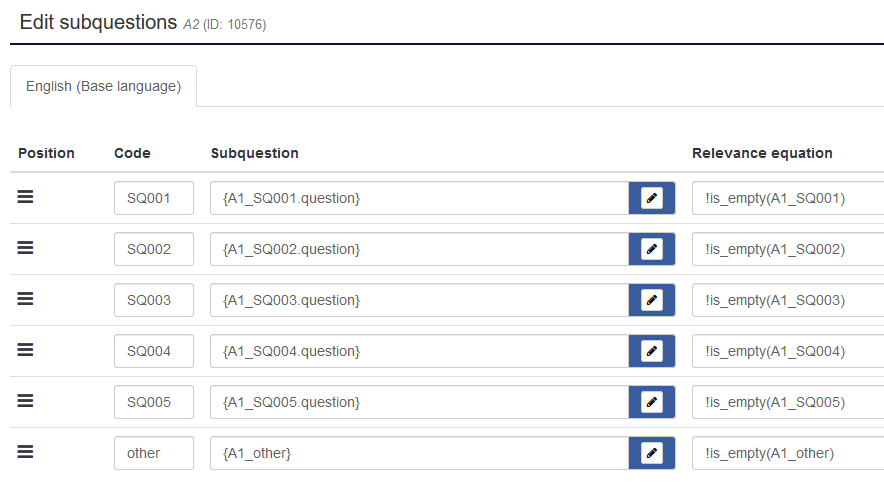Open the pencil editor for the SQ001 subquestion
884x487 pixels.
coord(652,198)
